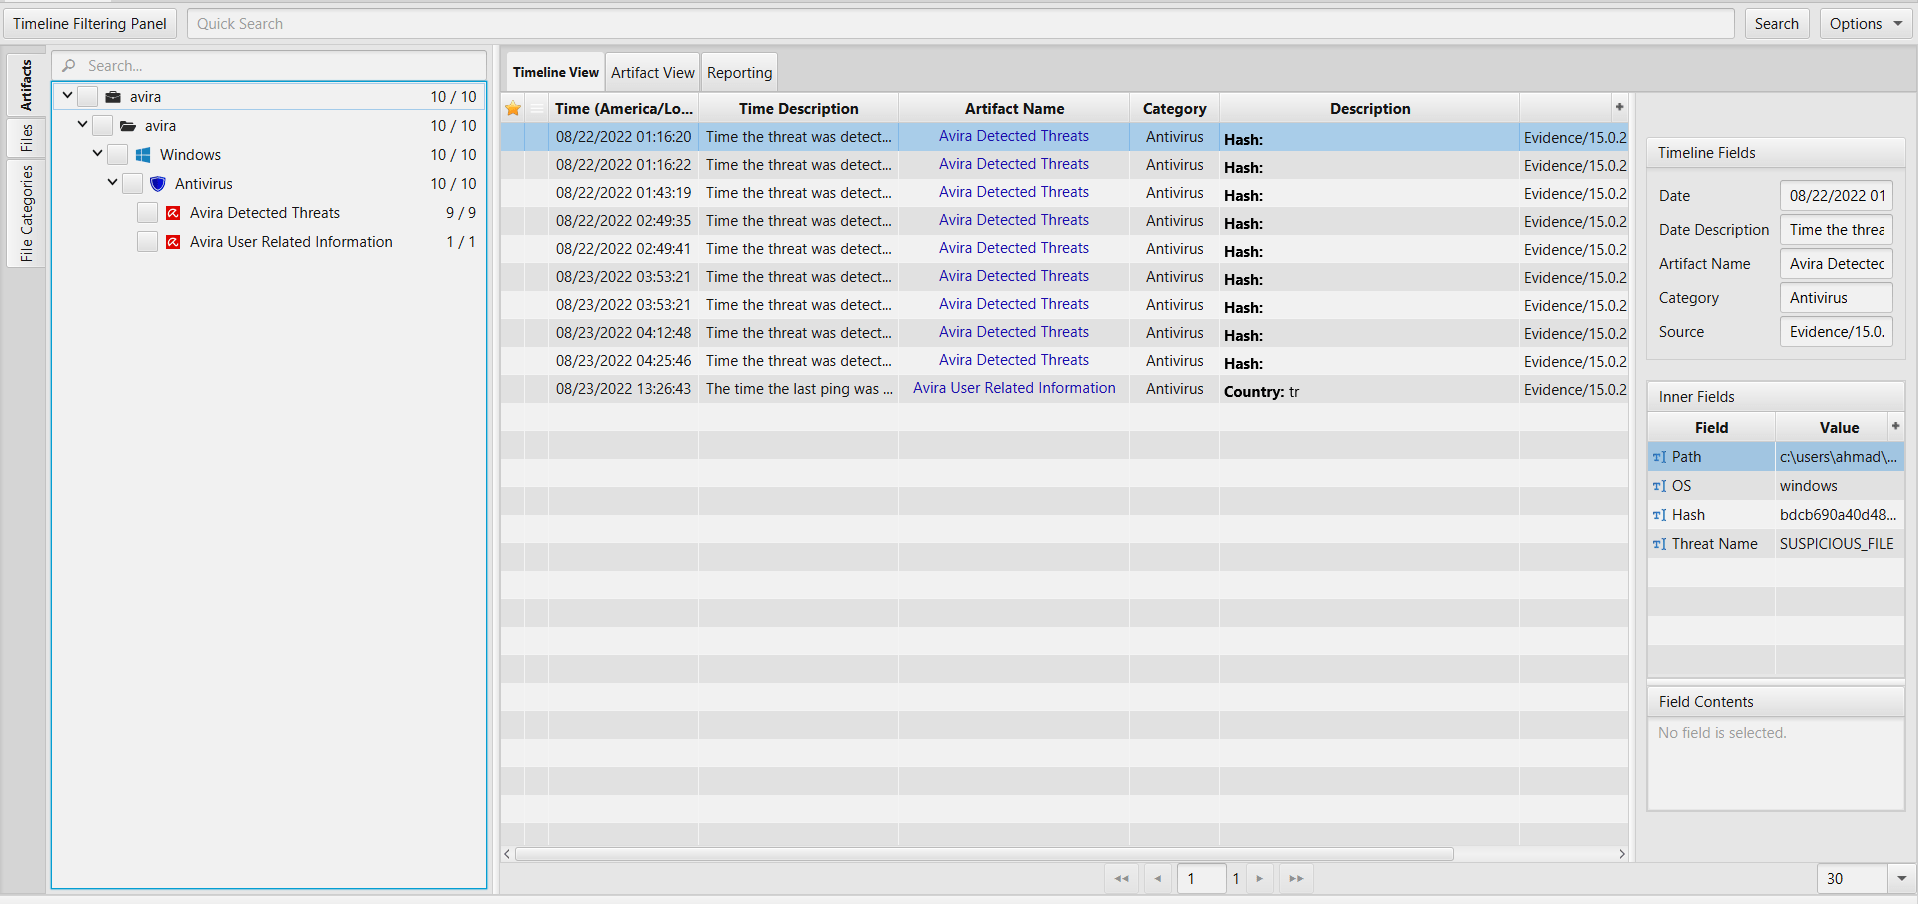Sort by the Time (America/Lo... column header

click(x=623, y=109)
